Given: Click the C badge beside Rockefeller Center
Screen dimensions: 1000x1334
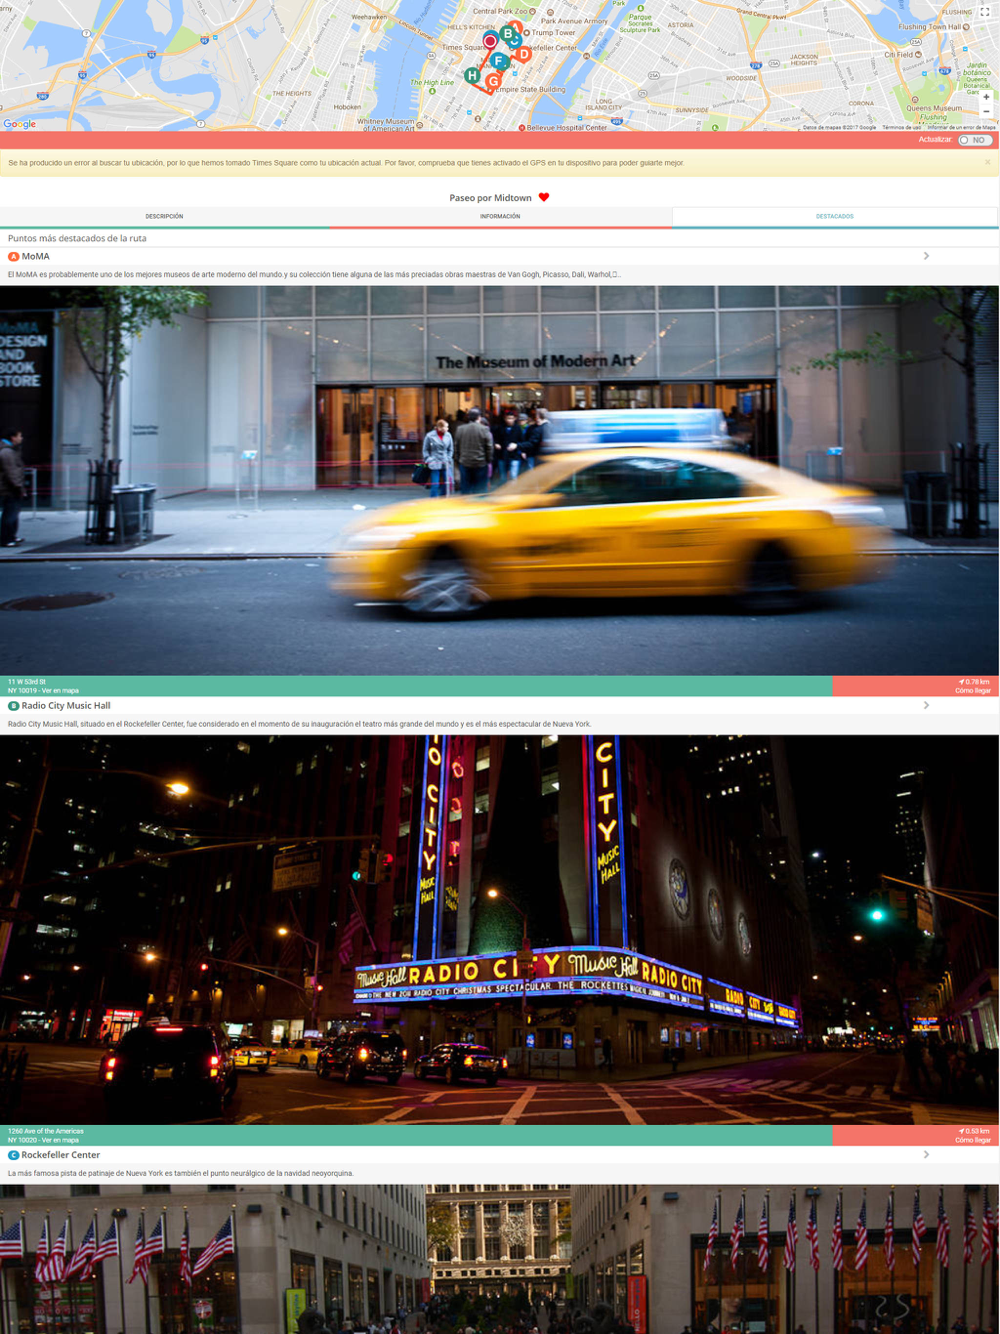Looking at the screenshot, I should 14,1155.
